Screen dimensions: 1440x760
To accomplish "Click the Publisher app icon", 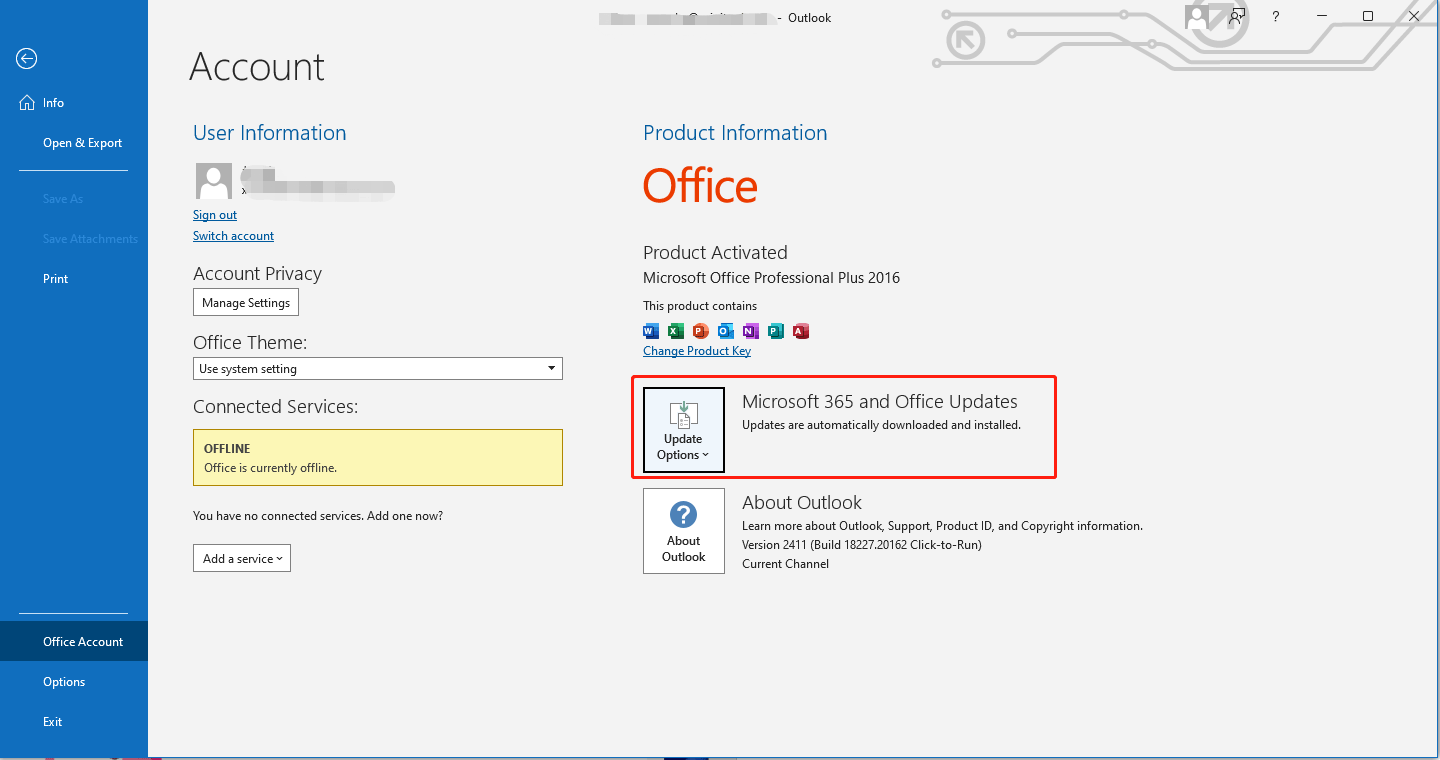I will tap(776, 331).
